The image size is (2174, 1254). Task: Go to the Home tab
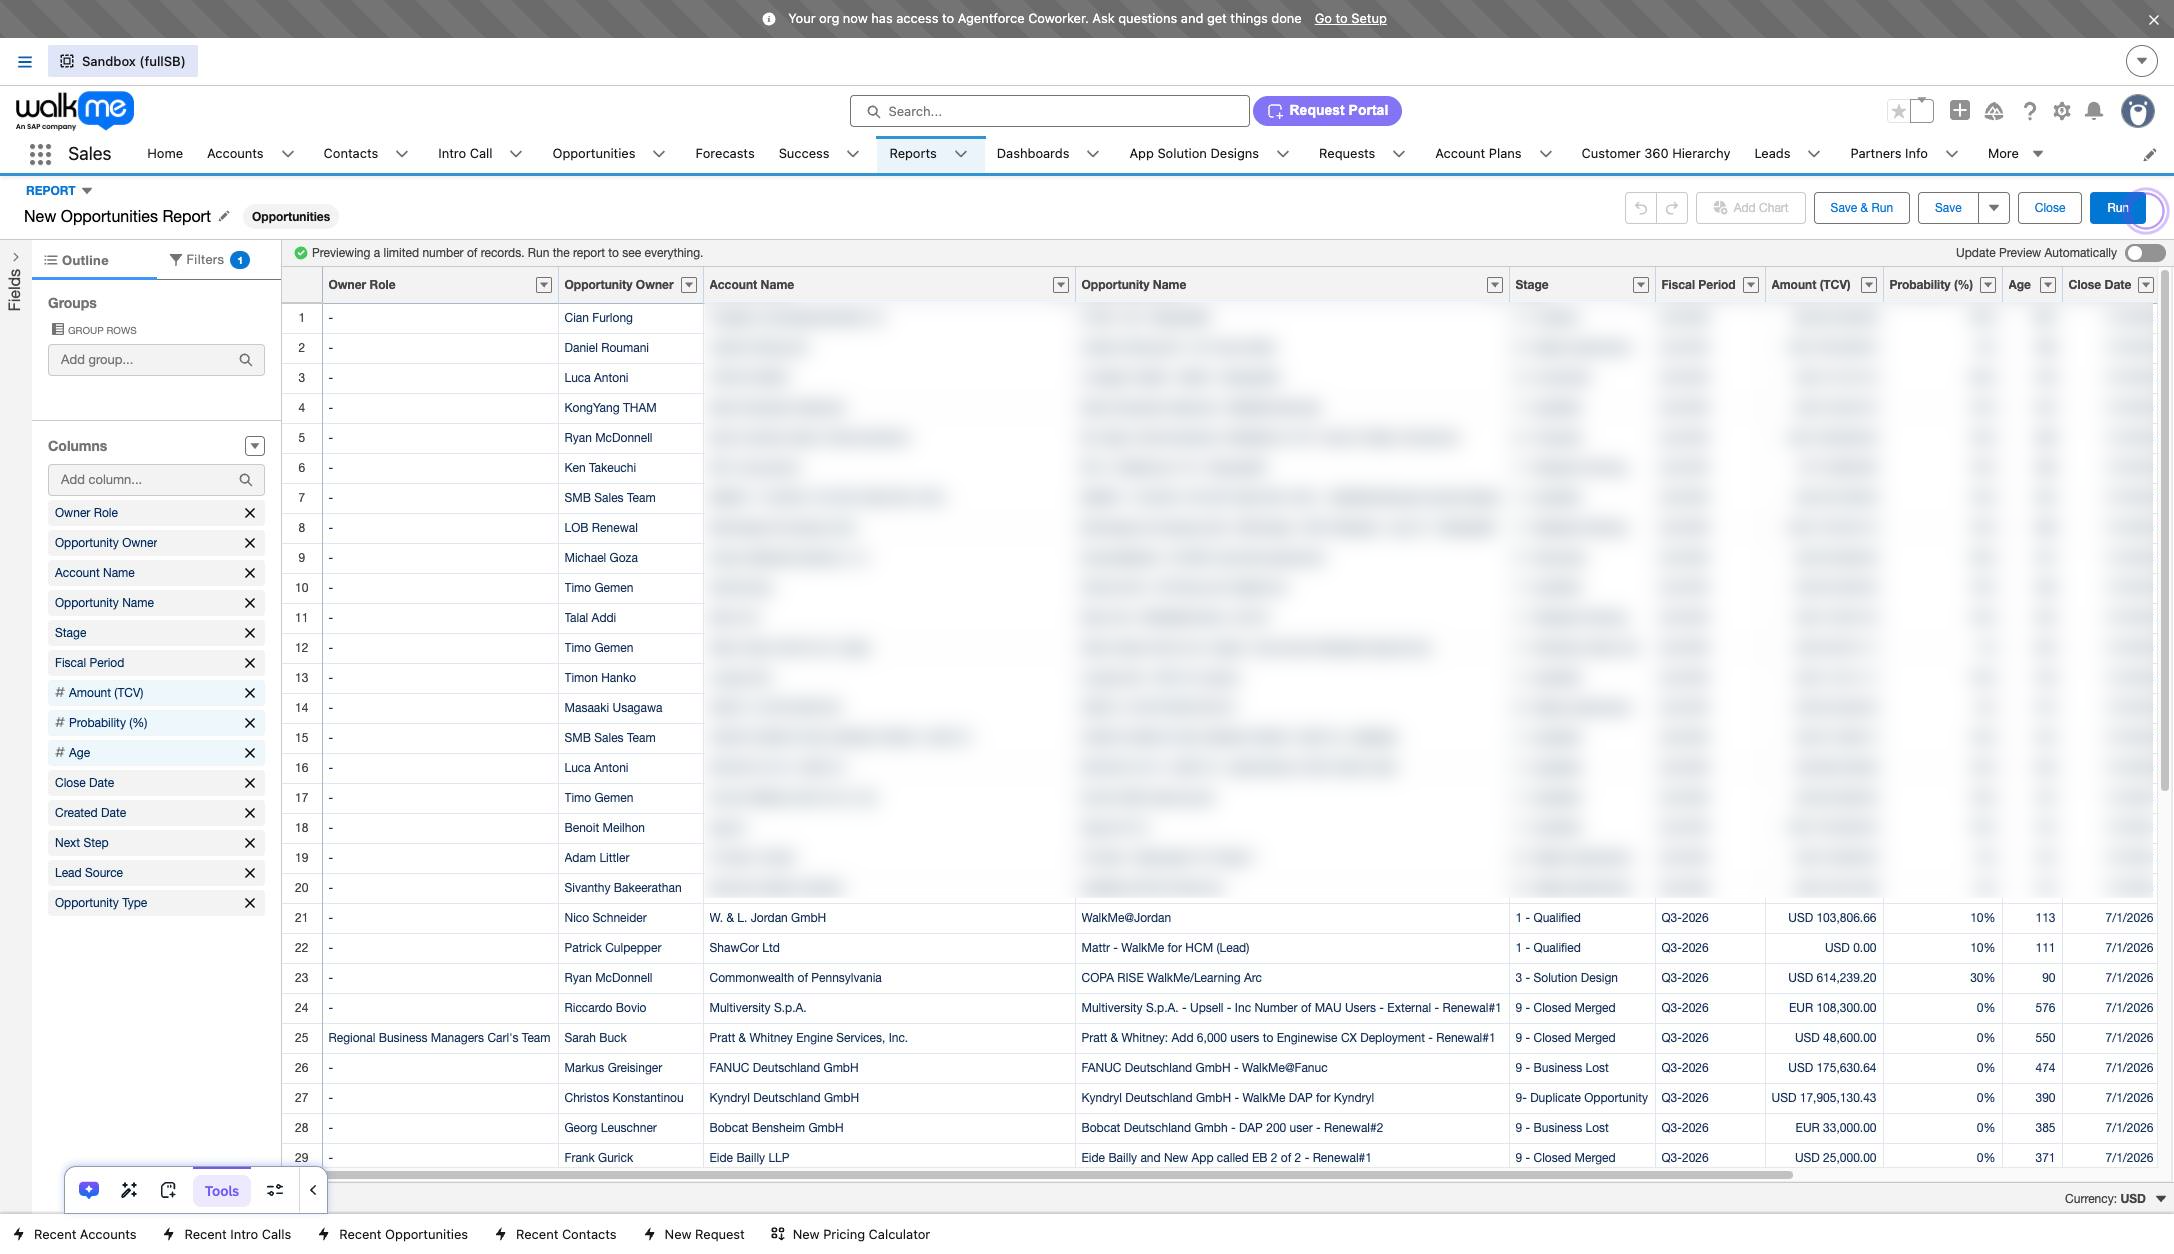coord(165,154)
